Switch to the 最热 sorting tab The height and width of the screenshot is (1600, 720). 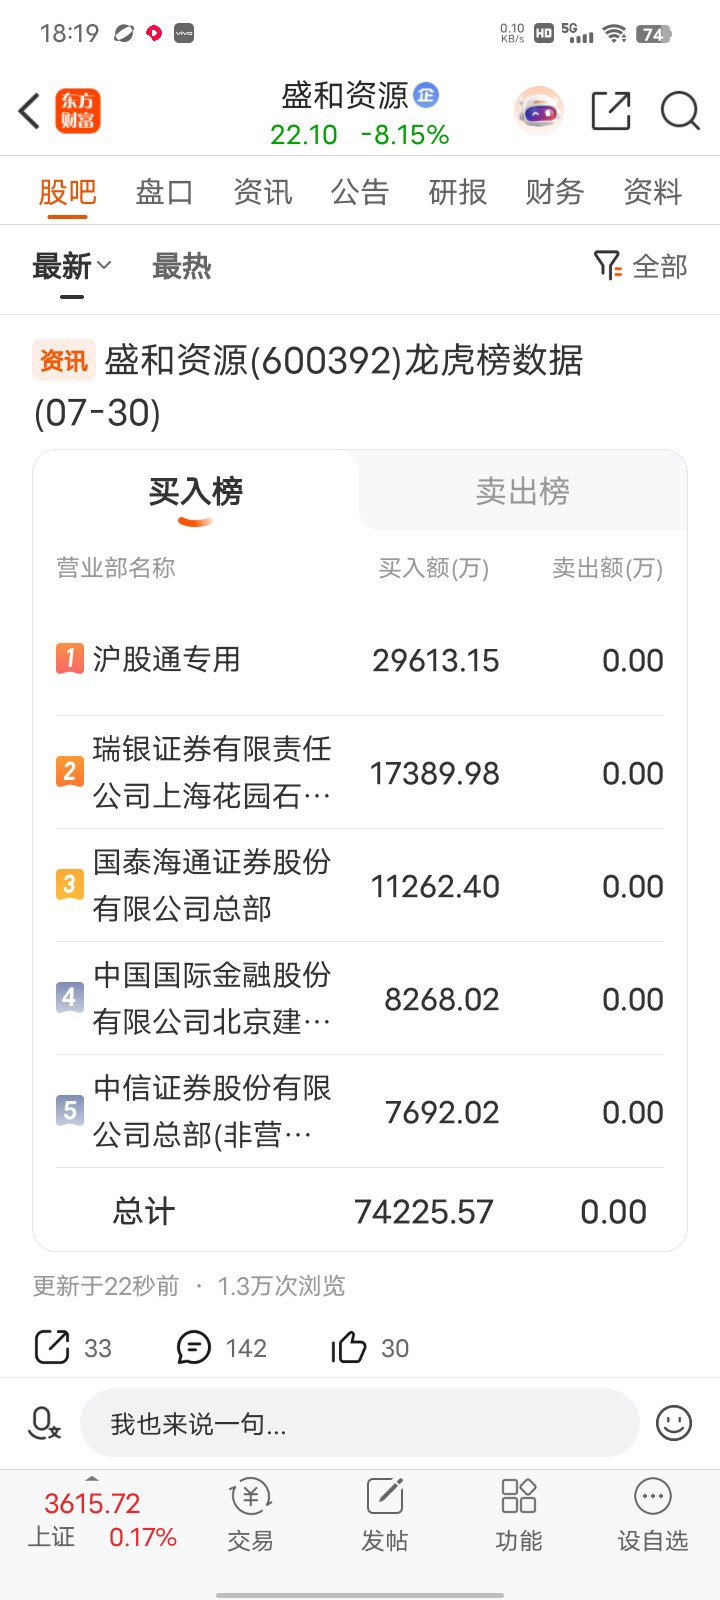181,267
